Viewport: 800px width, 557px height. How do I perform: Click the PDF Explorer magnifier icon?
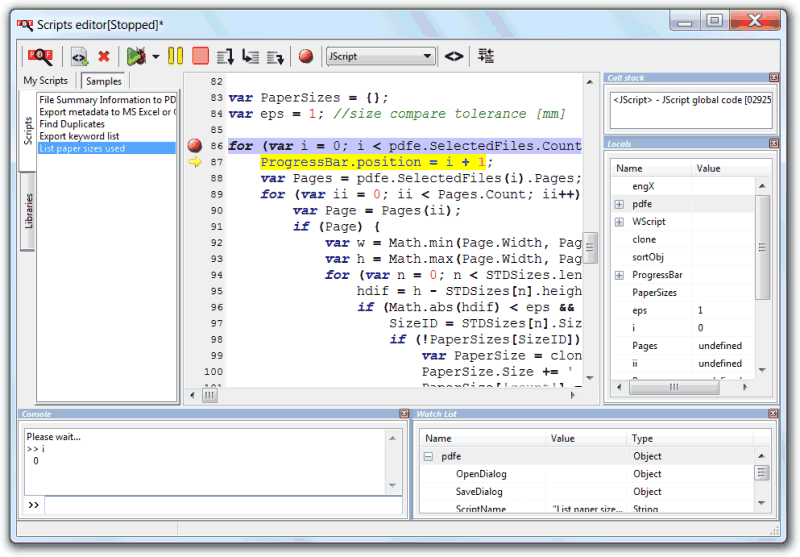click(40, 56)
